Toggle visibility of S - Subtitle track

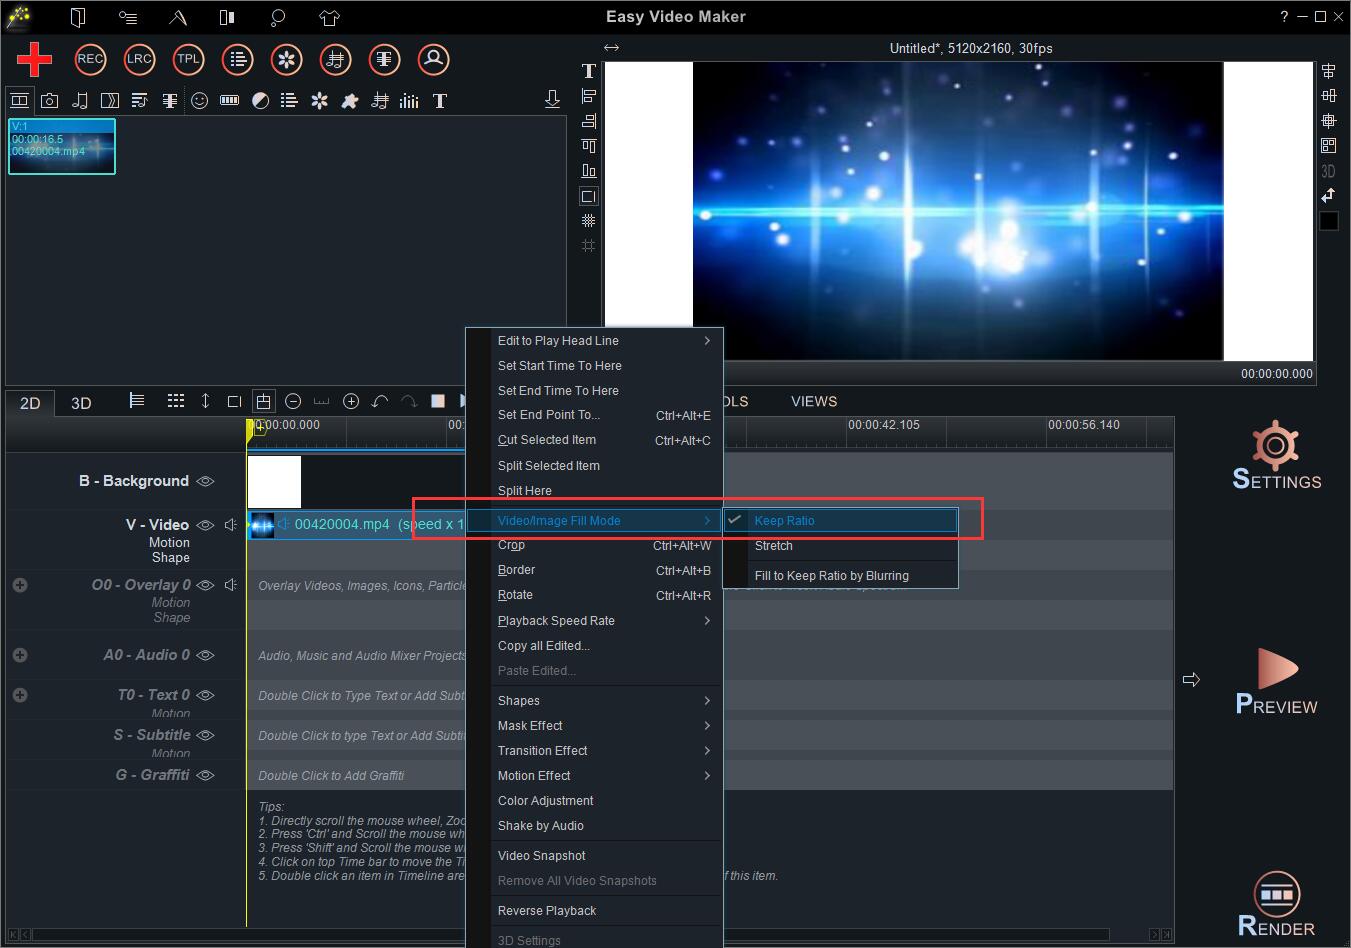coord(205,735)
